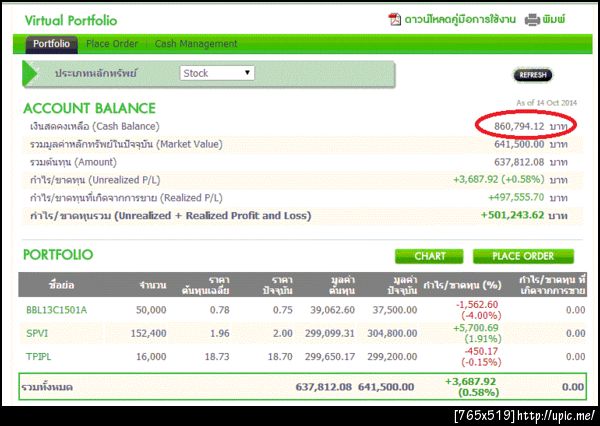The height and width of the screenshot is (426, 600).
Task: Click the Virtual Portfolio title
Action: pos(71,20)
